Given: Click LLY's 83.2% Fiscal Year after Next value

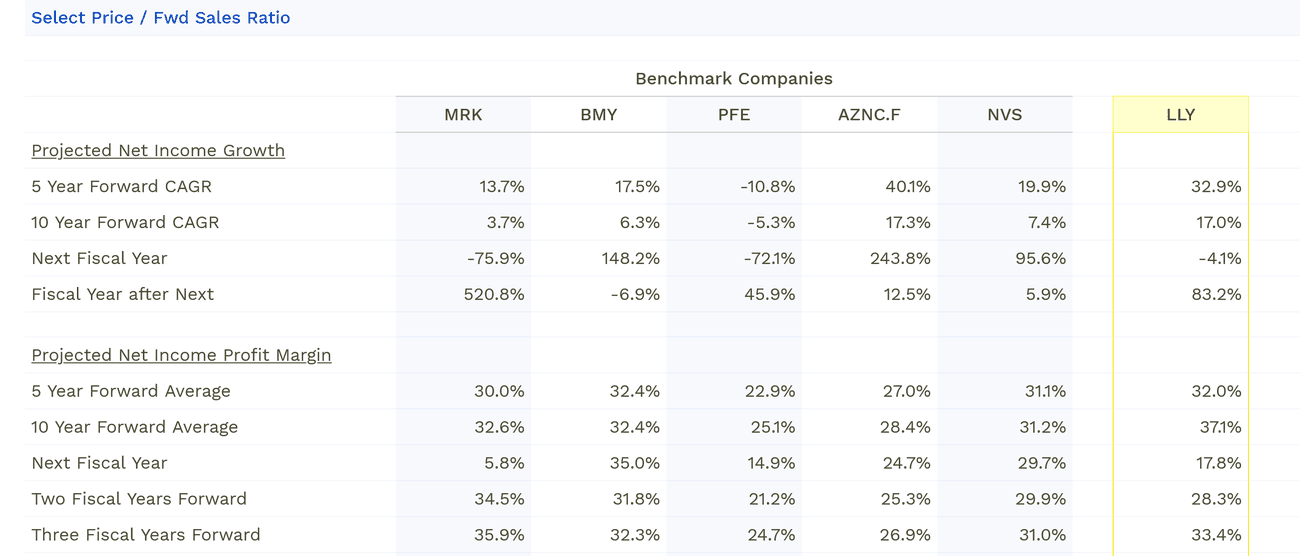Looking at the screenshot, I should point(1216,294).
